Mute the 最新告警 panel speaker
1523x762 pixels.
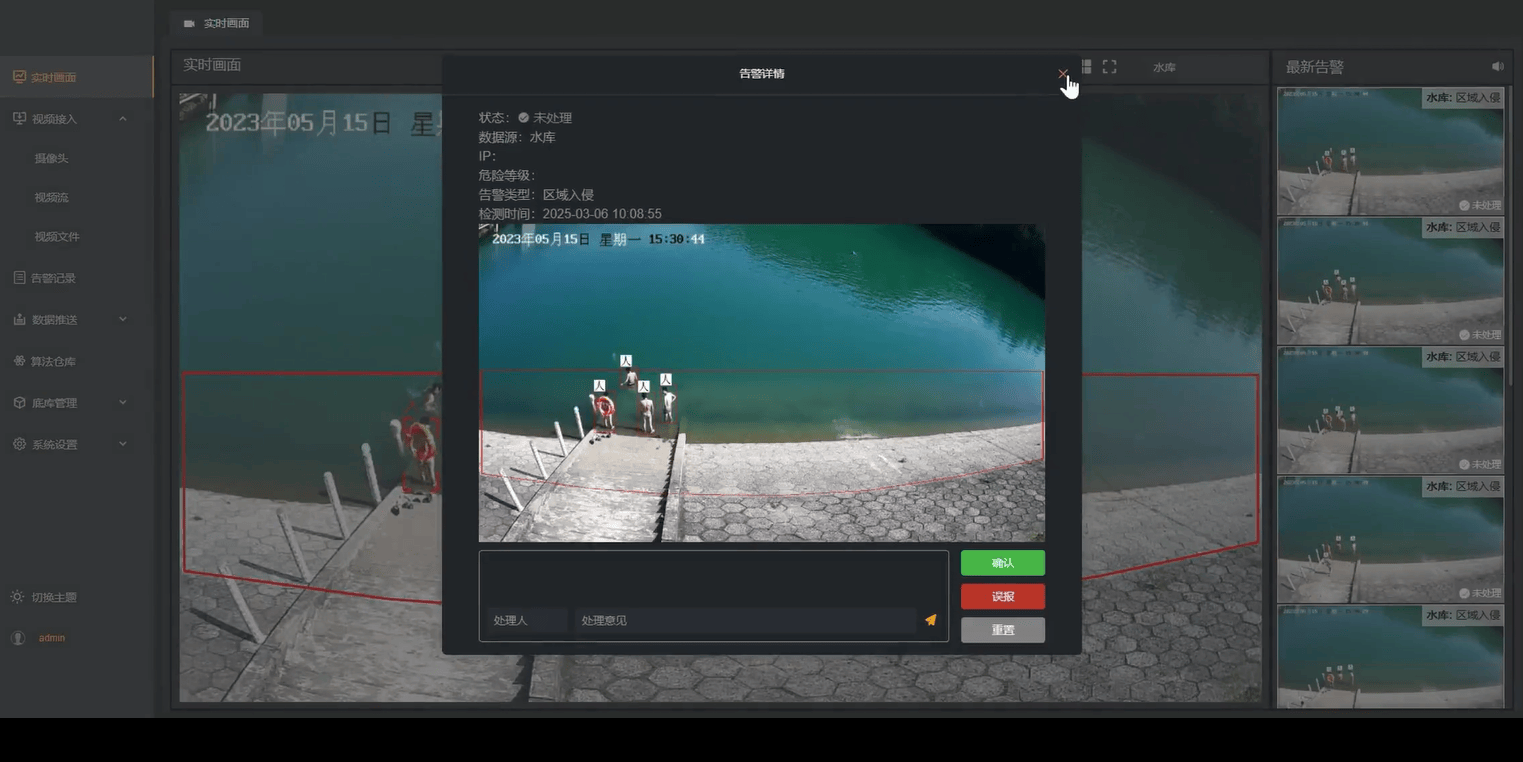pos(1497,66)
